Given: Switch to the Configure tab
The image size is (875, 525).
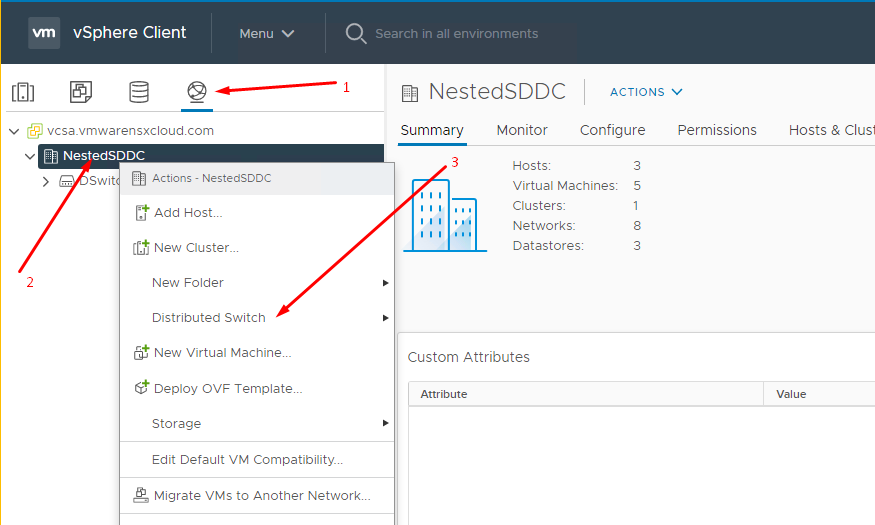Looking at the screenshot, I should [x=612, y=130].
